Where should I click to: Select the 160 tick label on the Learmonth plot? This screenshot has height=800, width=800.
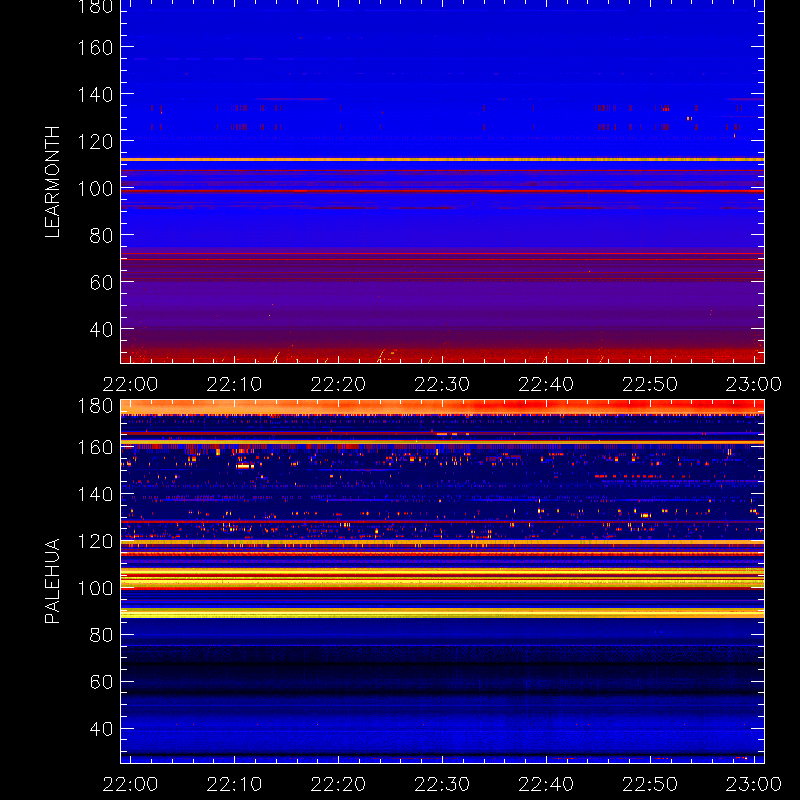pyautogui.click(x=95, y=47)
